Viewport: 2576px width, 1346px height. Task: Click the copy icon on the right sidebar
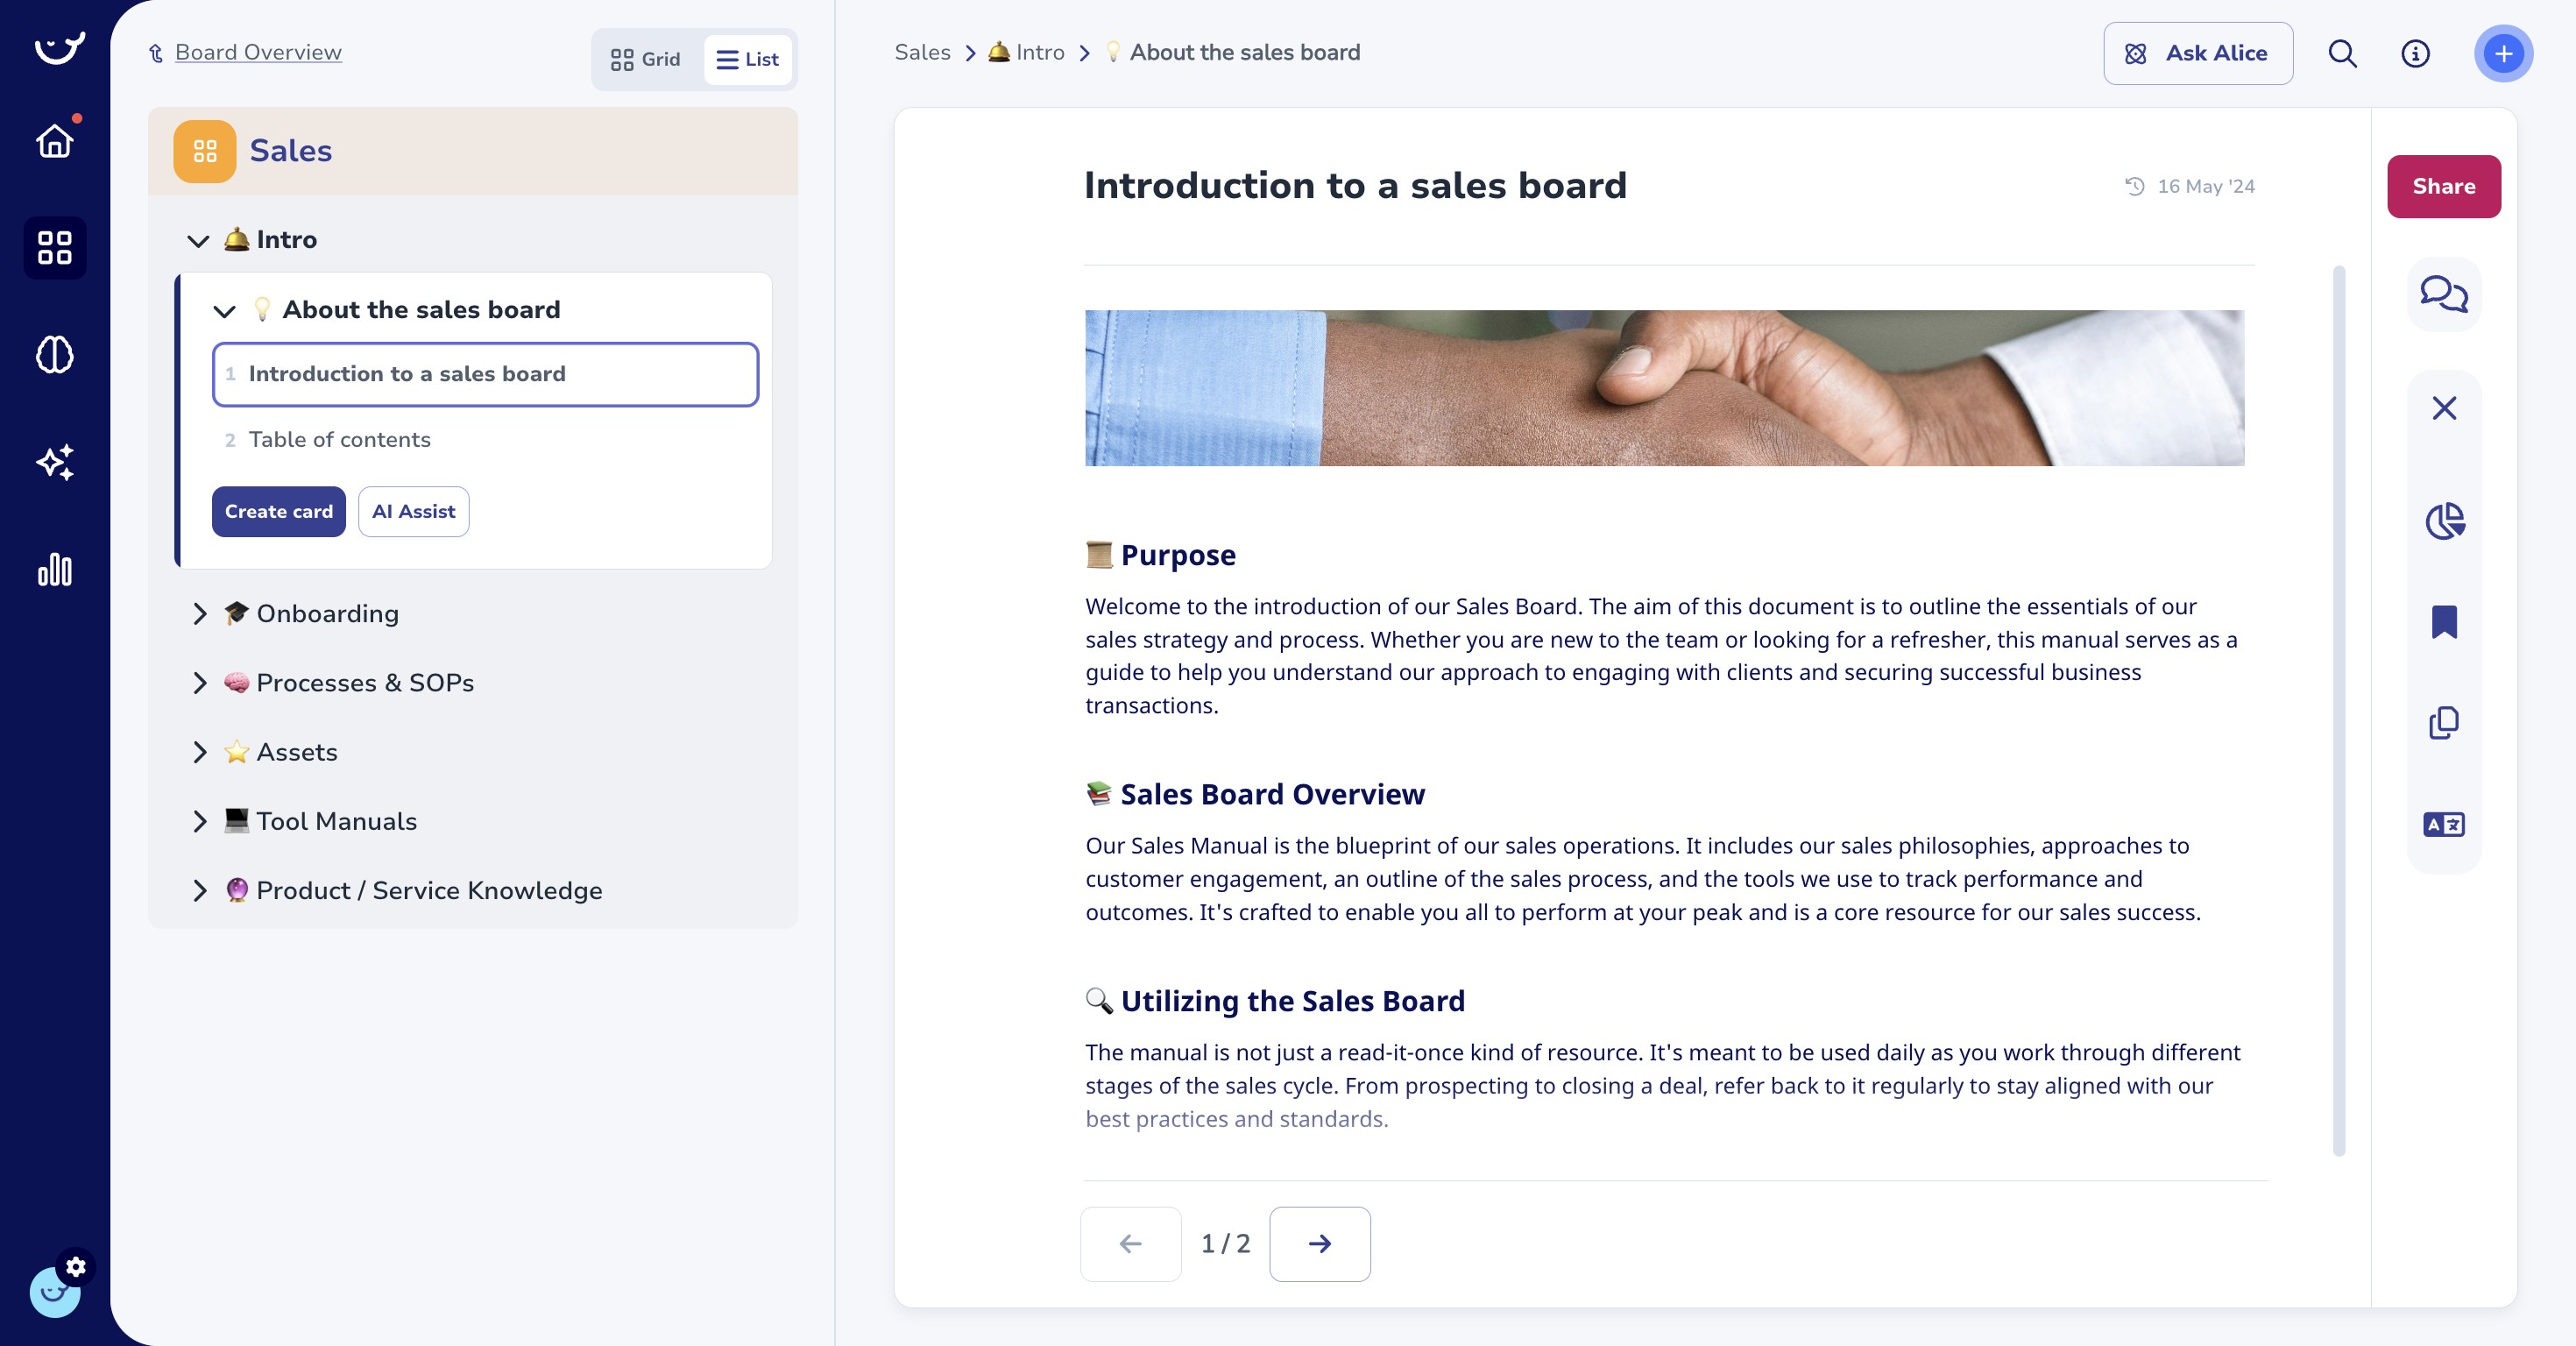click(x=2443, y=723)
